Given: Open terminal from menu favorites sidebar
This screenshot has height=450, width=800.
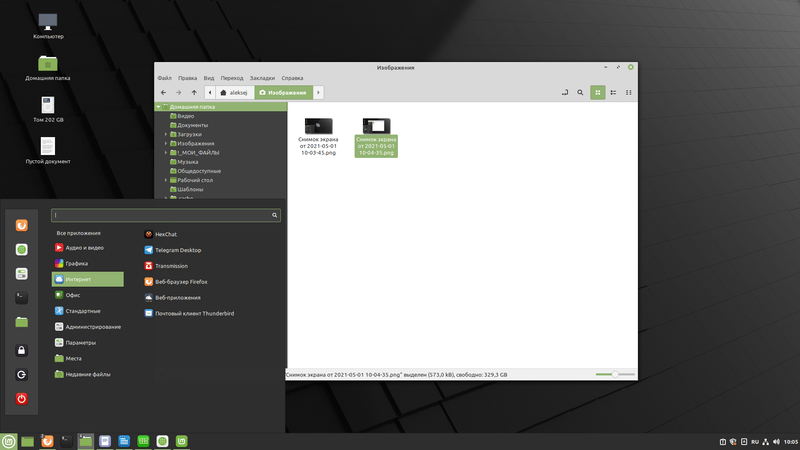Looking at the screenshot, I should [x=21, y=297].
